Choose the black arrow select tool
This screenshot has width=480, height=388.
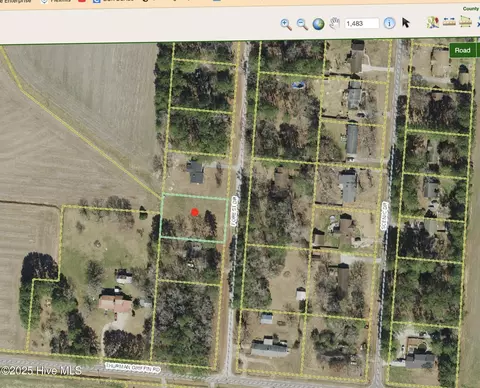click(405, 23)
